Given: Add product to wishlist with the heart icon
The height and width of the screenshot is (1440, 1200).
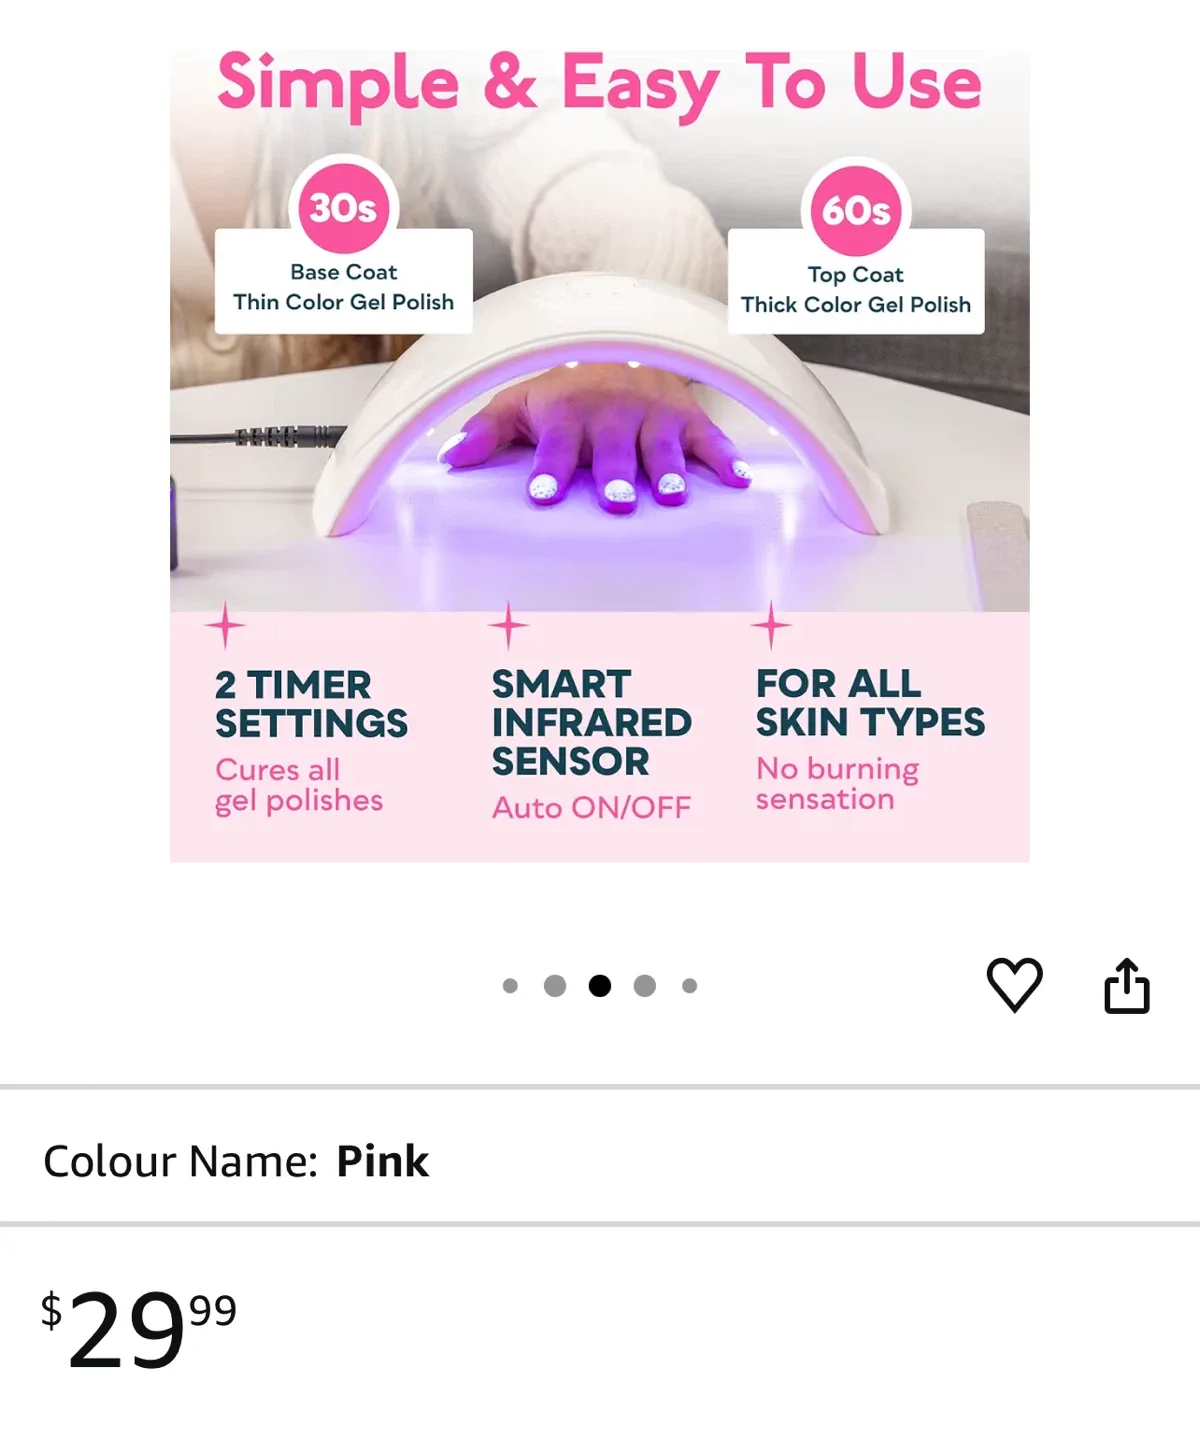Looking at the screenshot, I should [1014, 985].
